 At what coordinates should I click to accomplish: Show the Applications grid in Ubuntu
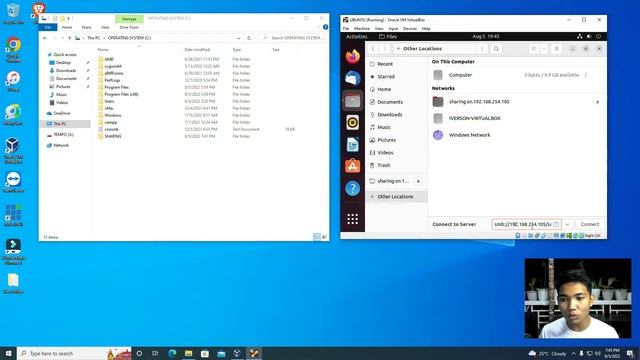353,219
